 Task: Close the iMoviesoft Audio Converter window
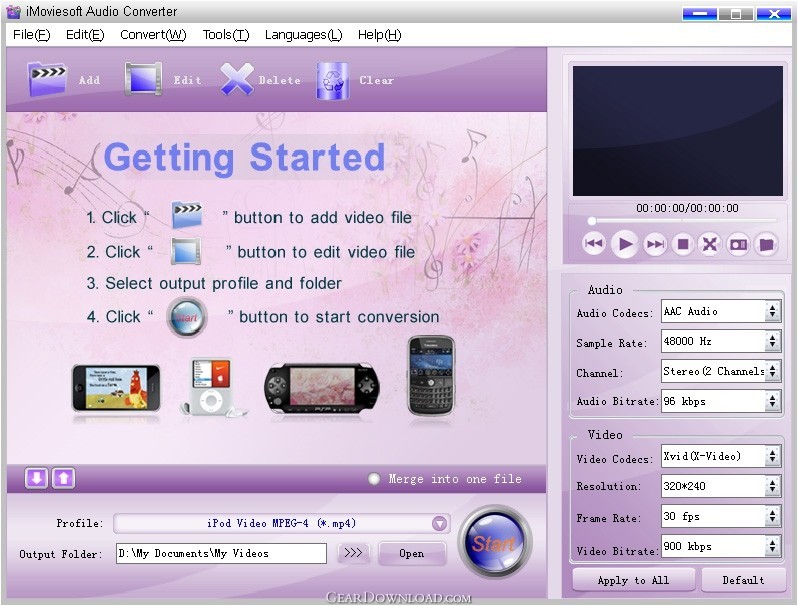point(774,14)
